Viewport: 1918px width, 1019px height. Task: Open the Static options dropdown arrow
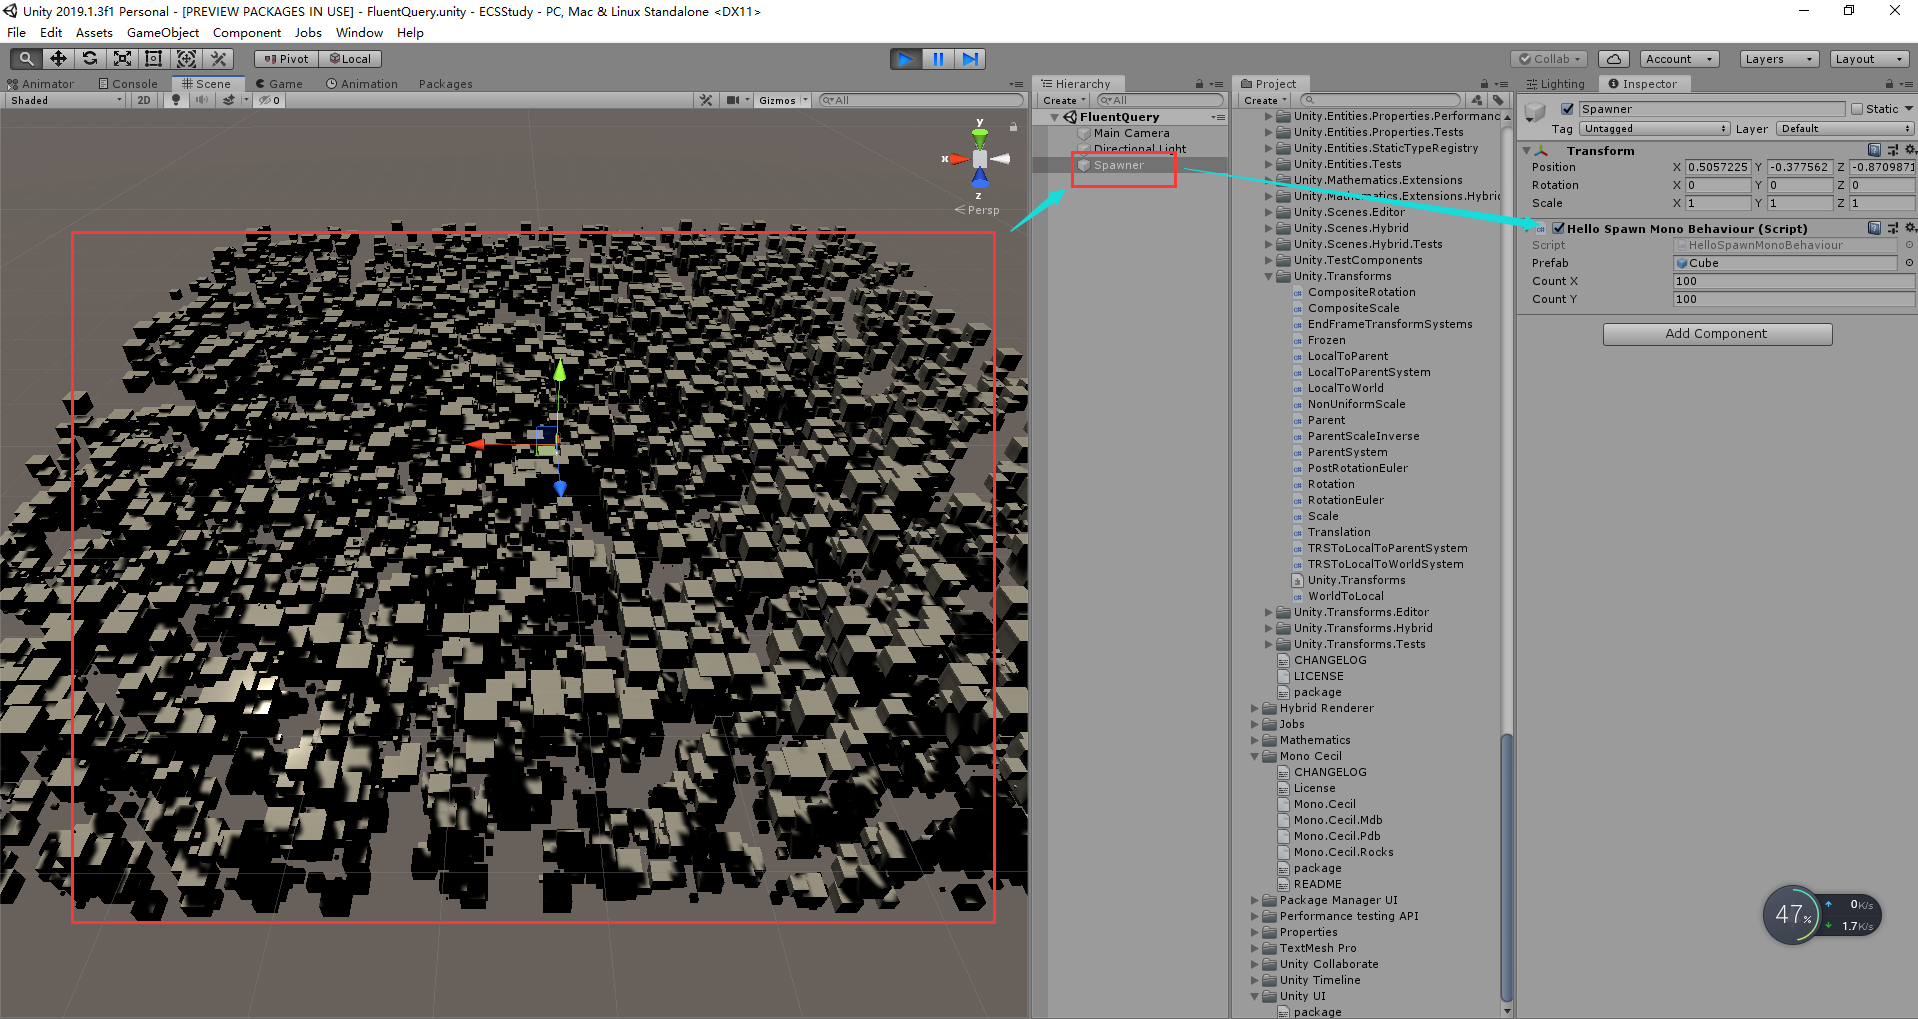pyautogui.click(x=1908, y=109)
